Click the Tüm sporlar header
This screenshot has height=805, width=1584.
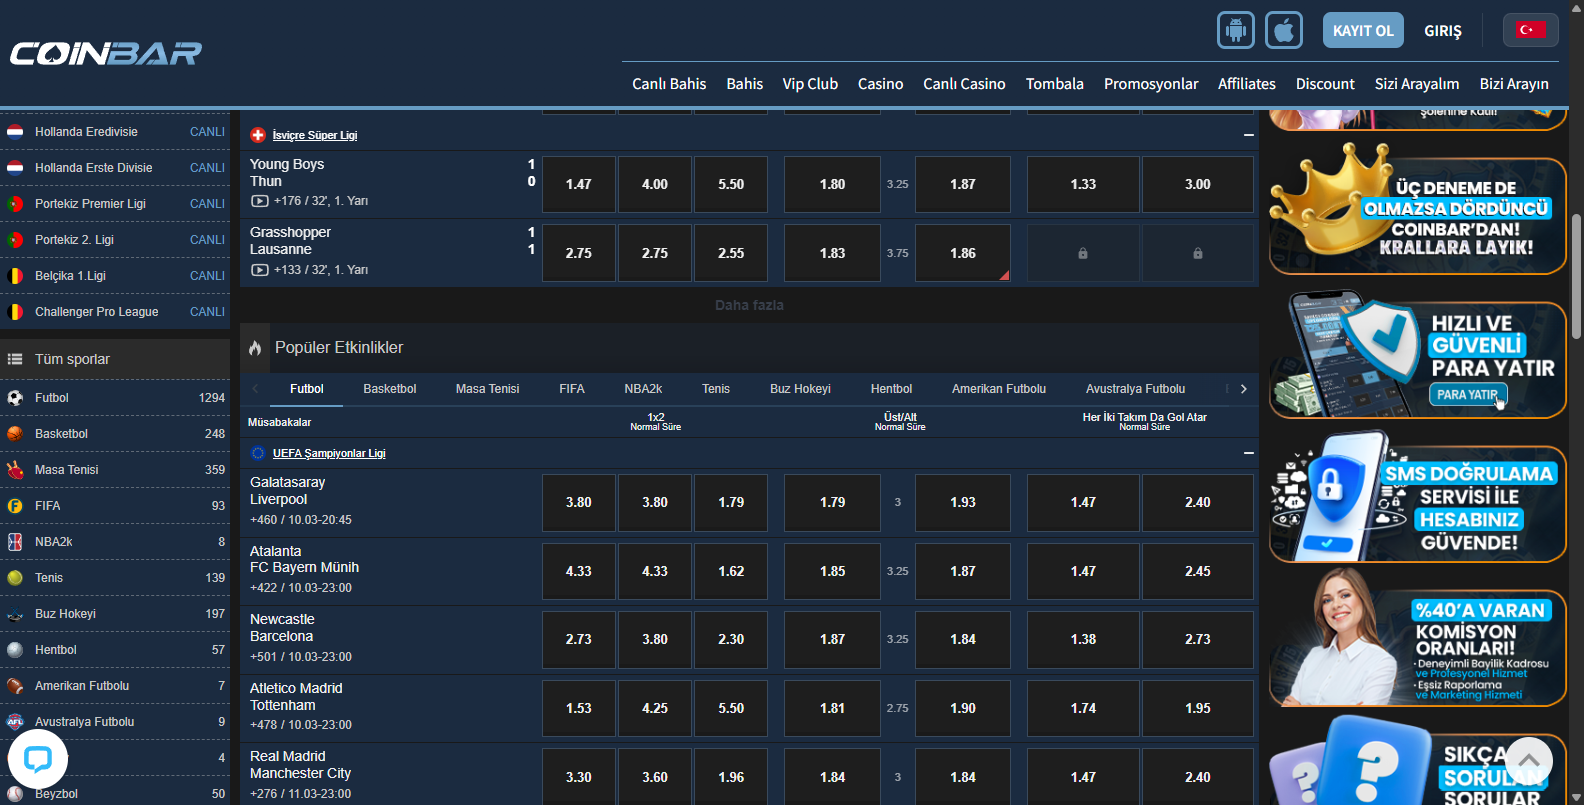click(x=115, y=359)
